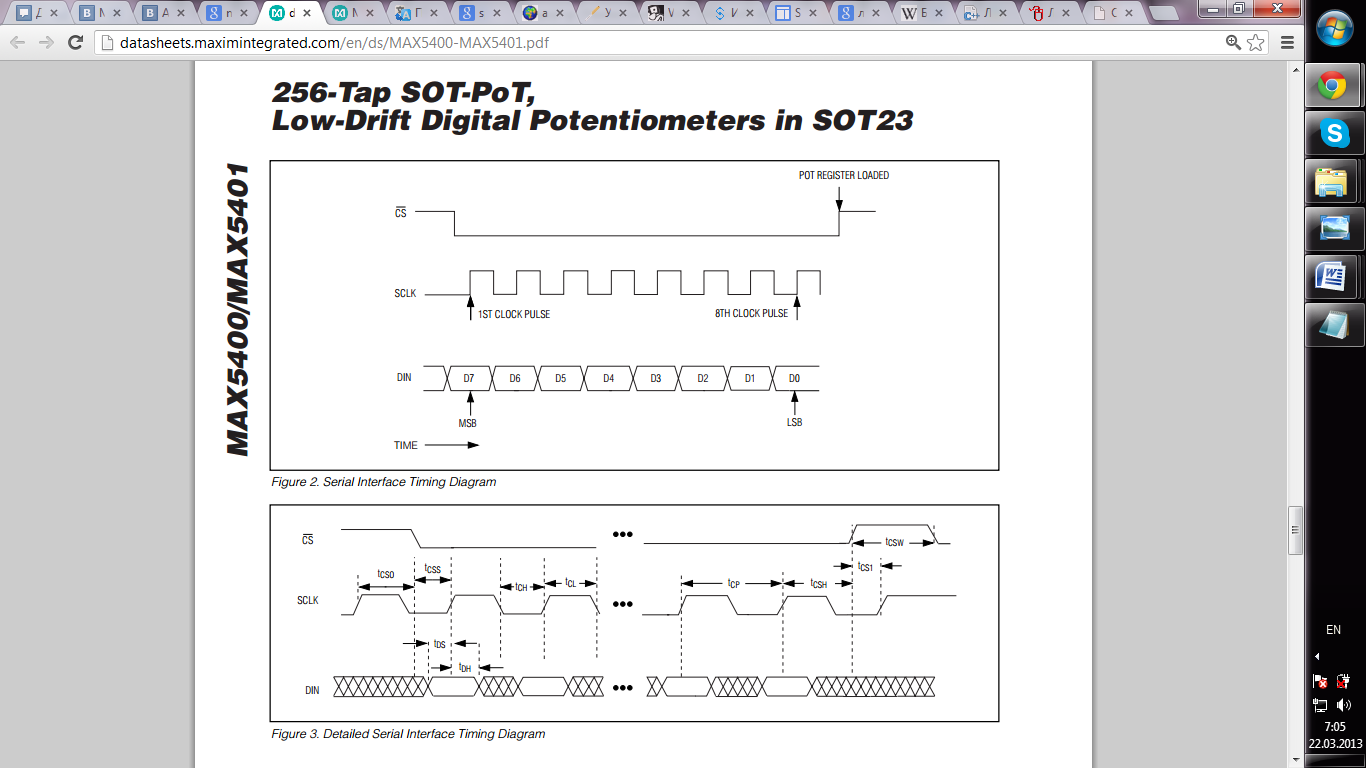
Task: Click the tCP timing label in Figure 3
Action: tap(733, 584)
